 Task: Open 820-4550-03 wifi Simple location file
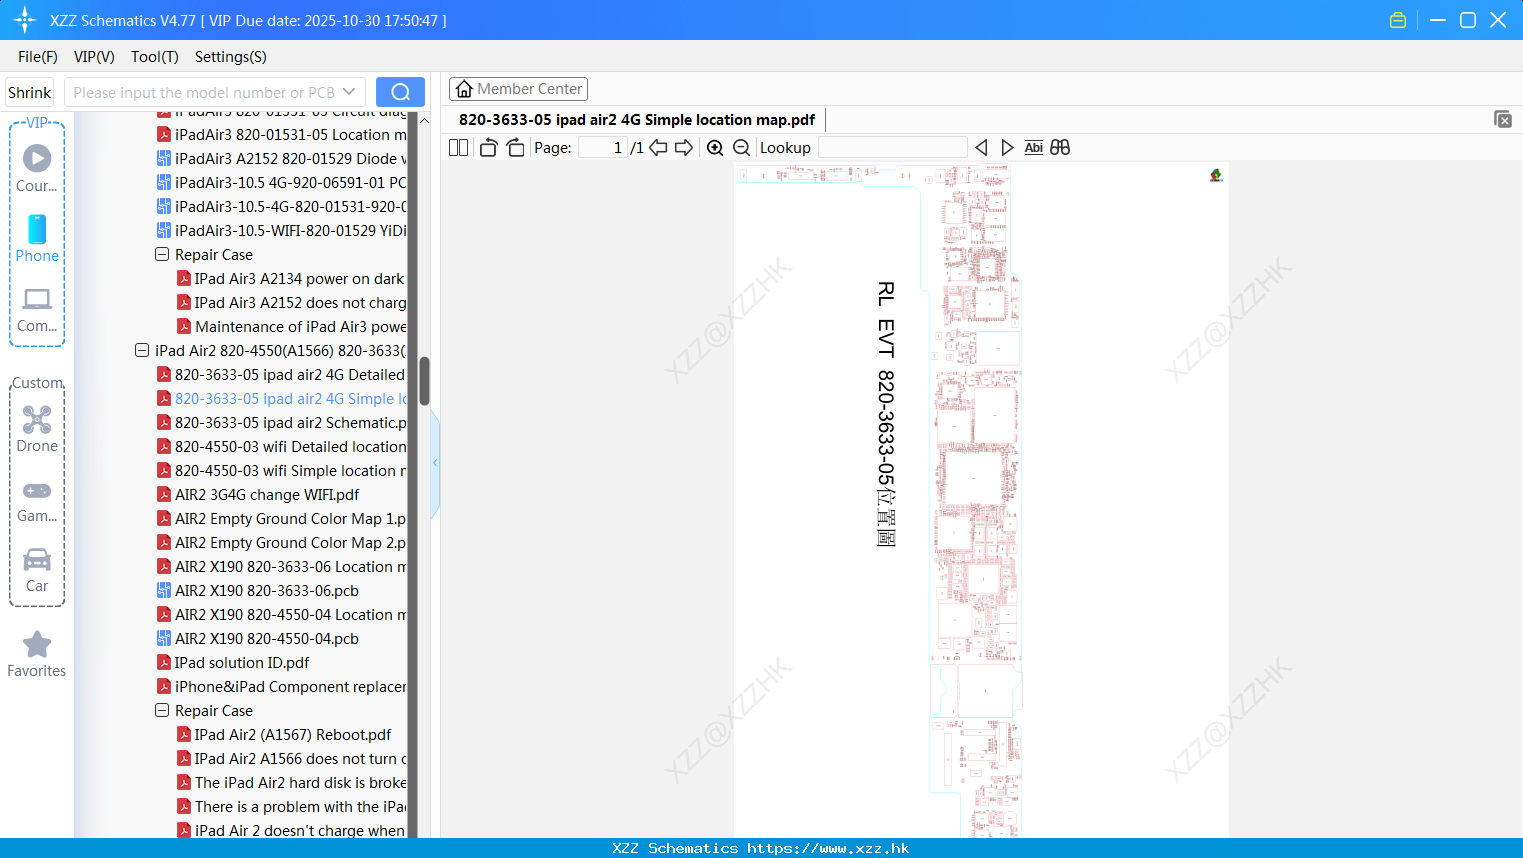click(x=282, y=471)
